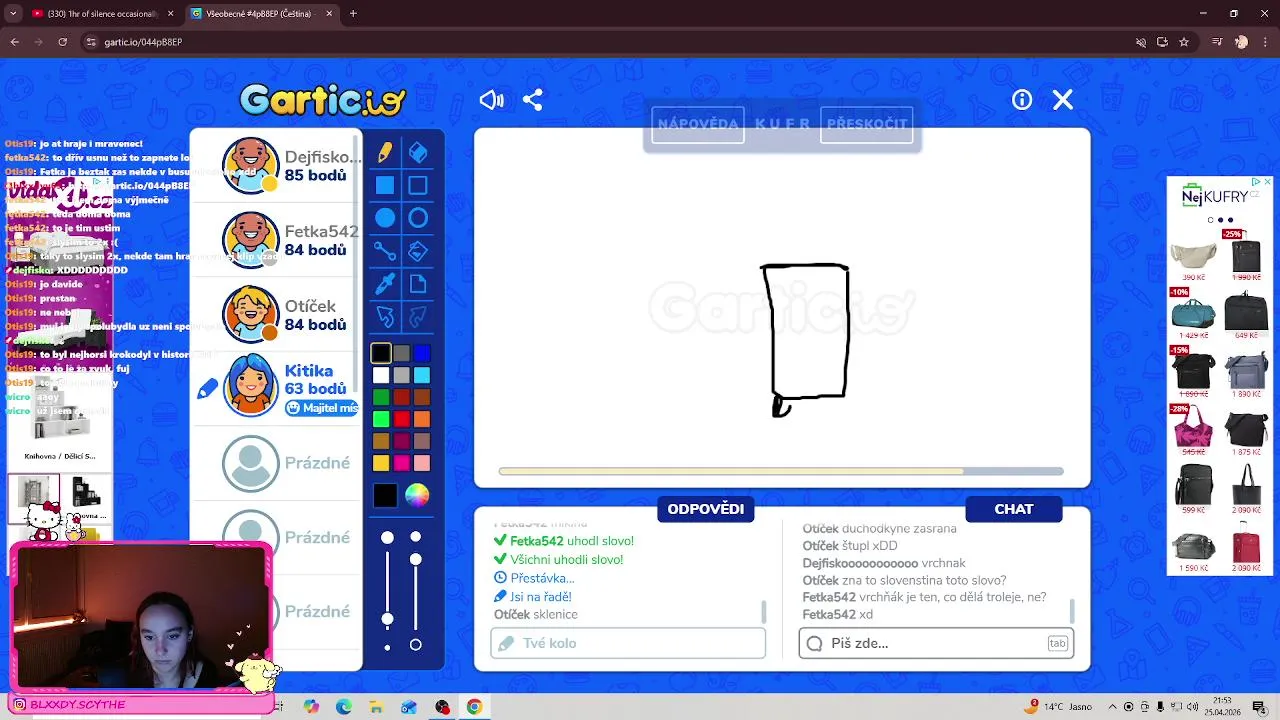Mute game sound with the speaker icon
Image resolution: width=1280 pixels, height=720 pixels.
(491, 100)
